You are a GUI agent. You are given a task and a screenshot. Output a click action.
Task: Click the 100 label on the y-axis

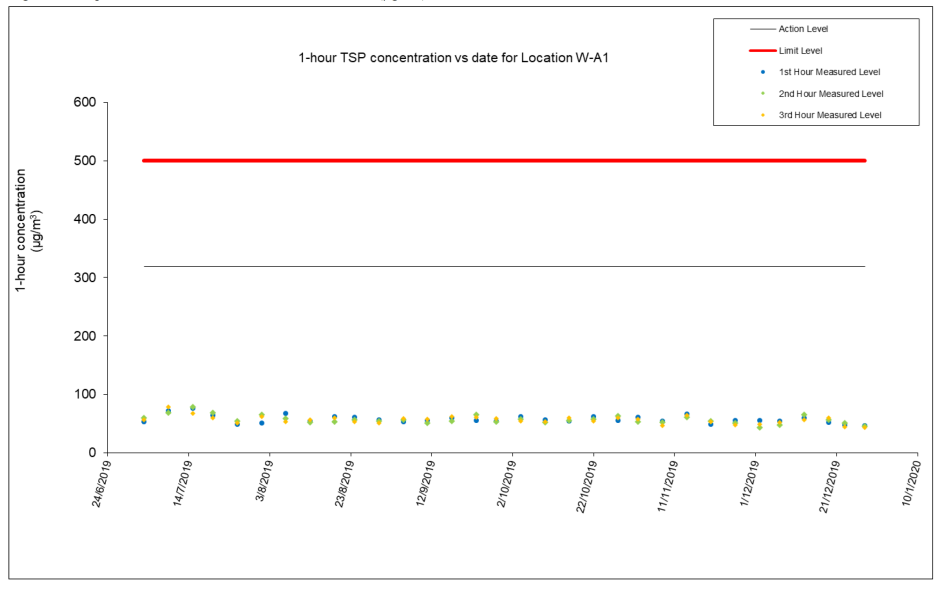(x=84, y=395)
